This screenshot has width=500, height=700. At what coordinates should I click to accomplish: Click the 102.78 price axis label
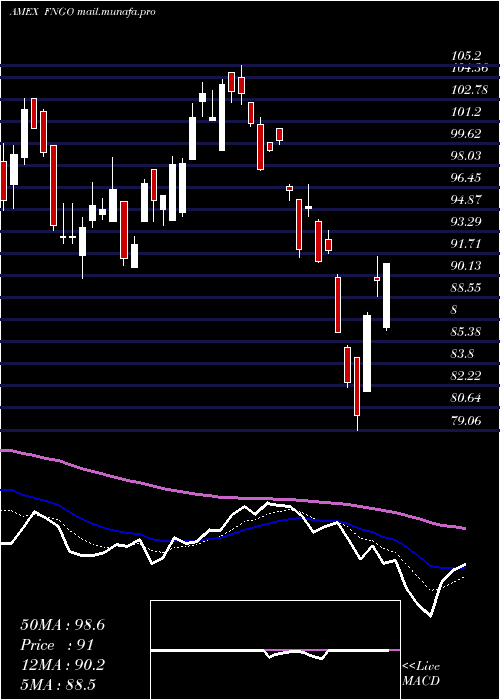(x=469, y=90)
